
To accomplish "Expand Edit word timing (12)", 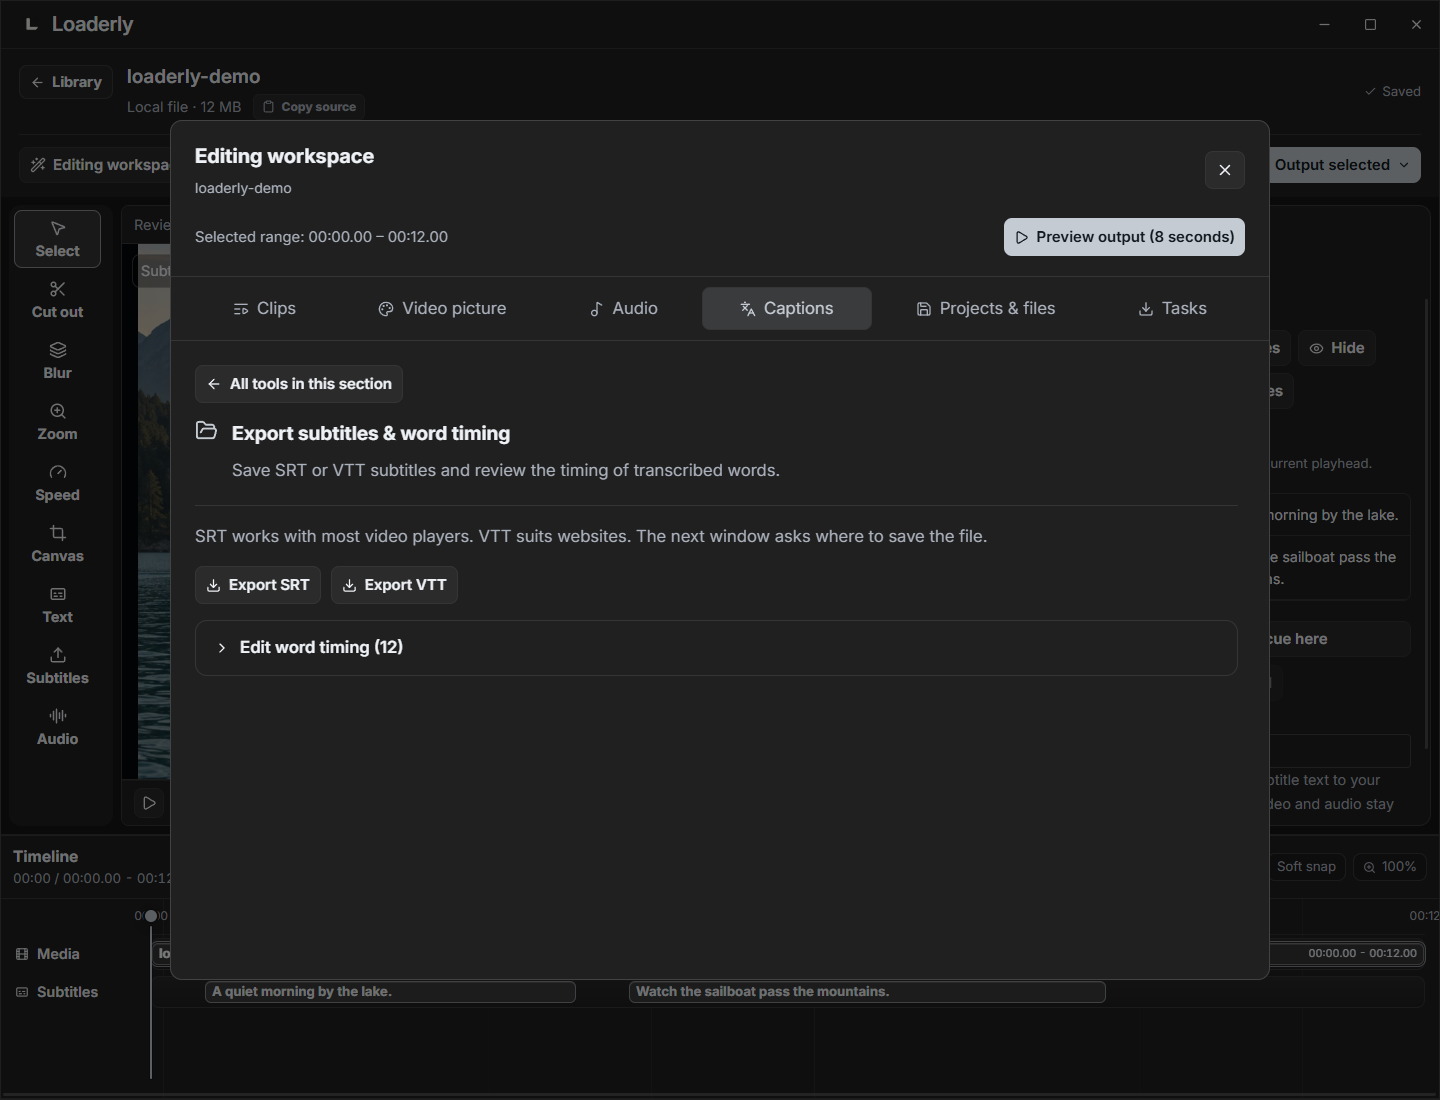I will pos(716,648).
